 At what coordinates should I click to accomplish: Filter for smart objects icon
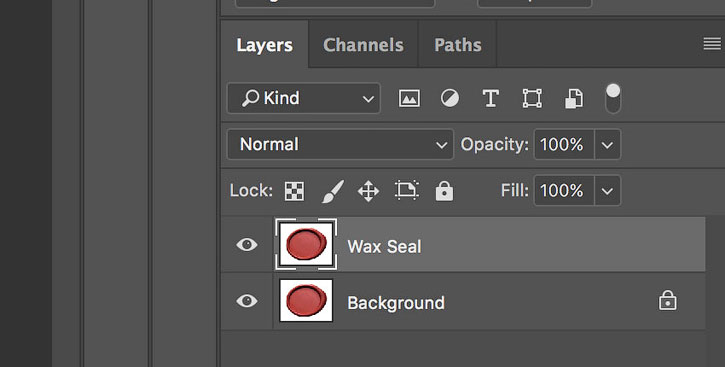[574, 98]
